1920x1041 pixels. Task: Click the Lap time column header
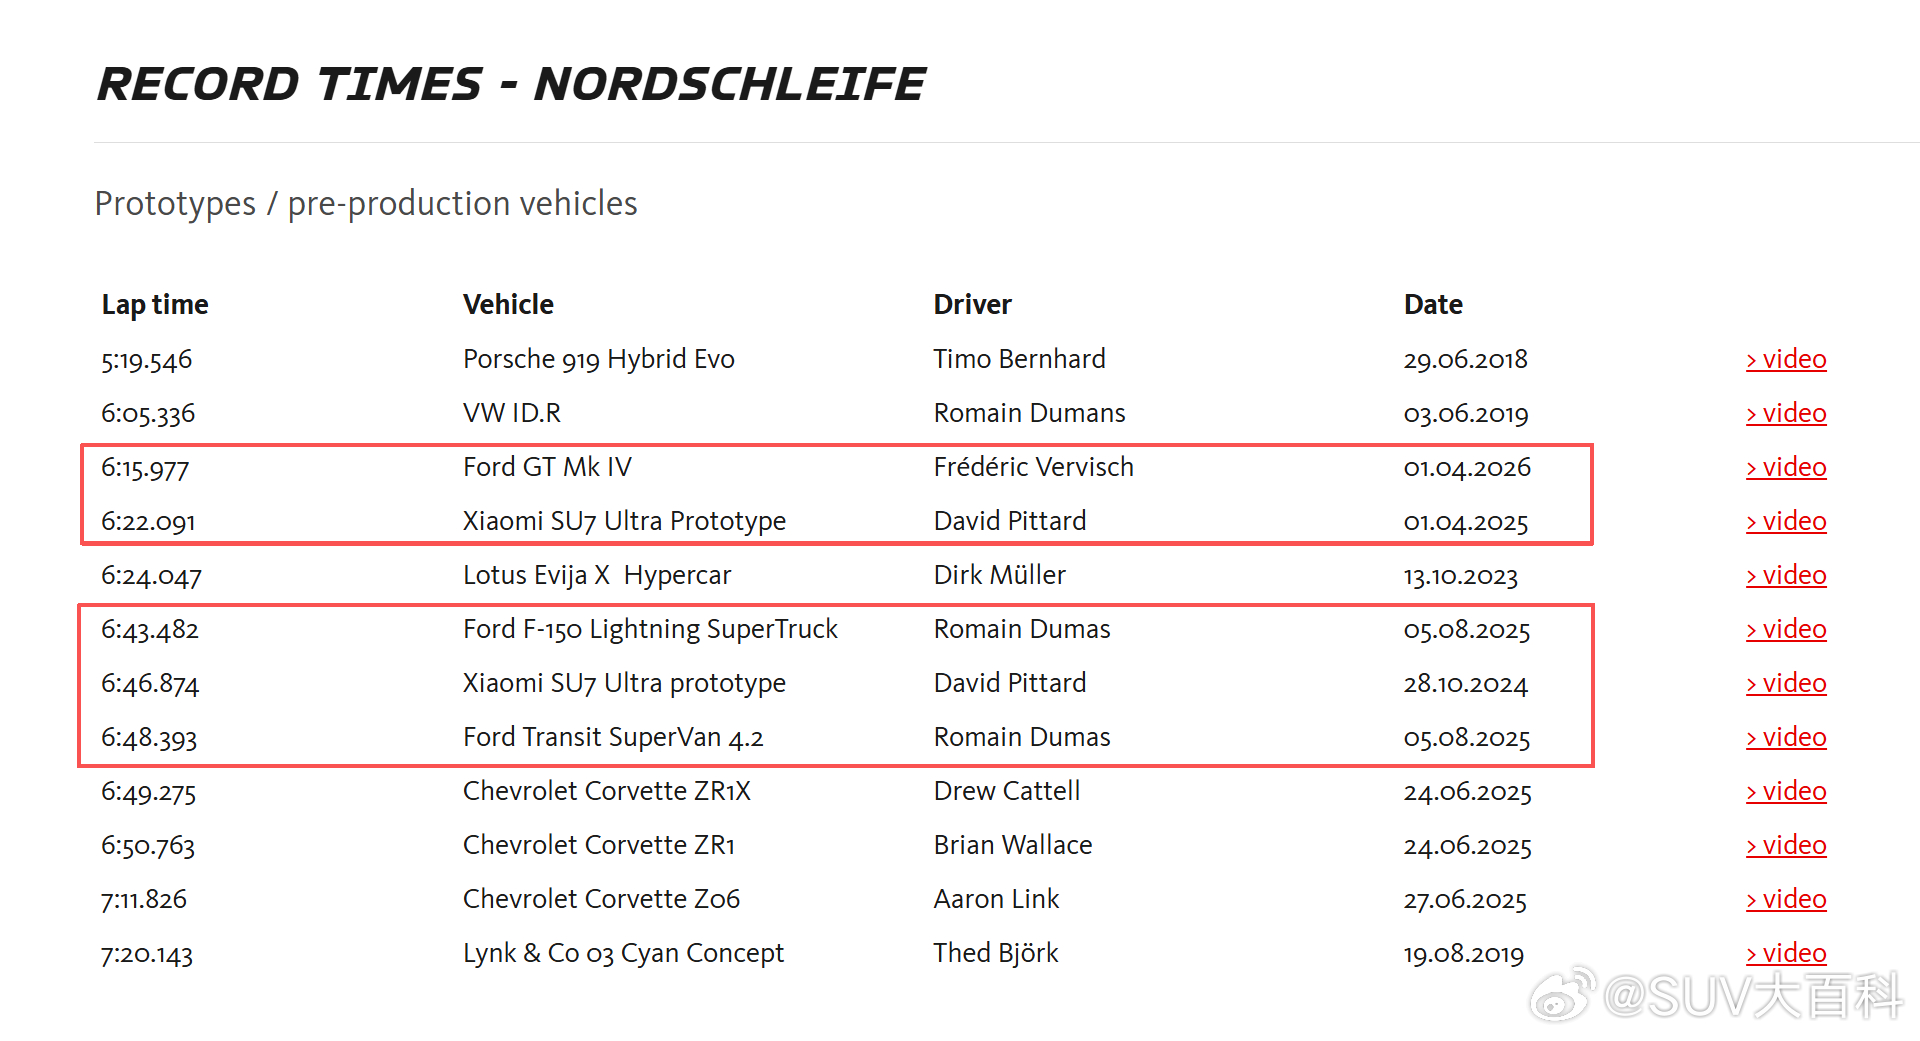point(155,305)
